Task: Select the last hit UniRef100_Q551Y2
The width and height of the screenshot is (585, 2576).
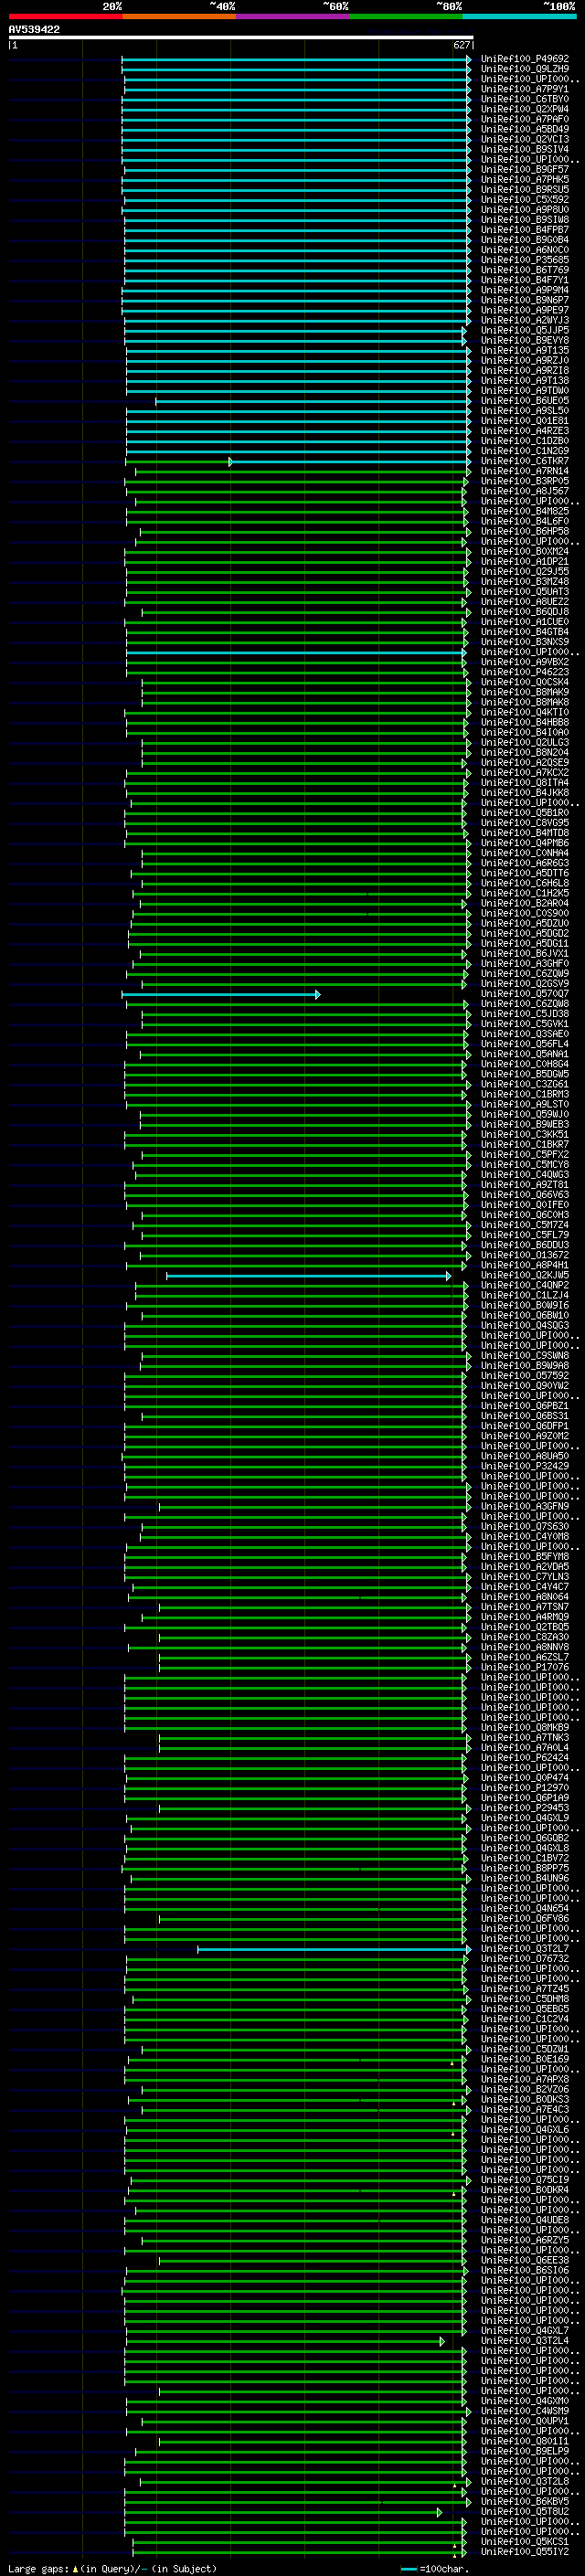Action: [525, 2551]
